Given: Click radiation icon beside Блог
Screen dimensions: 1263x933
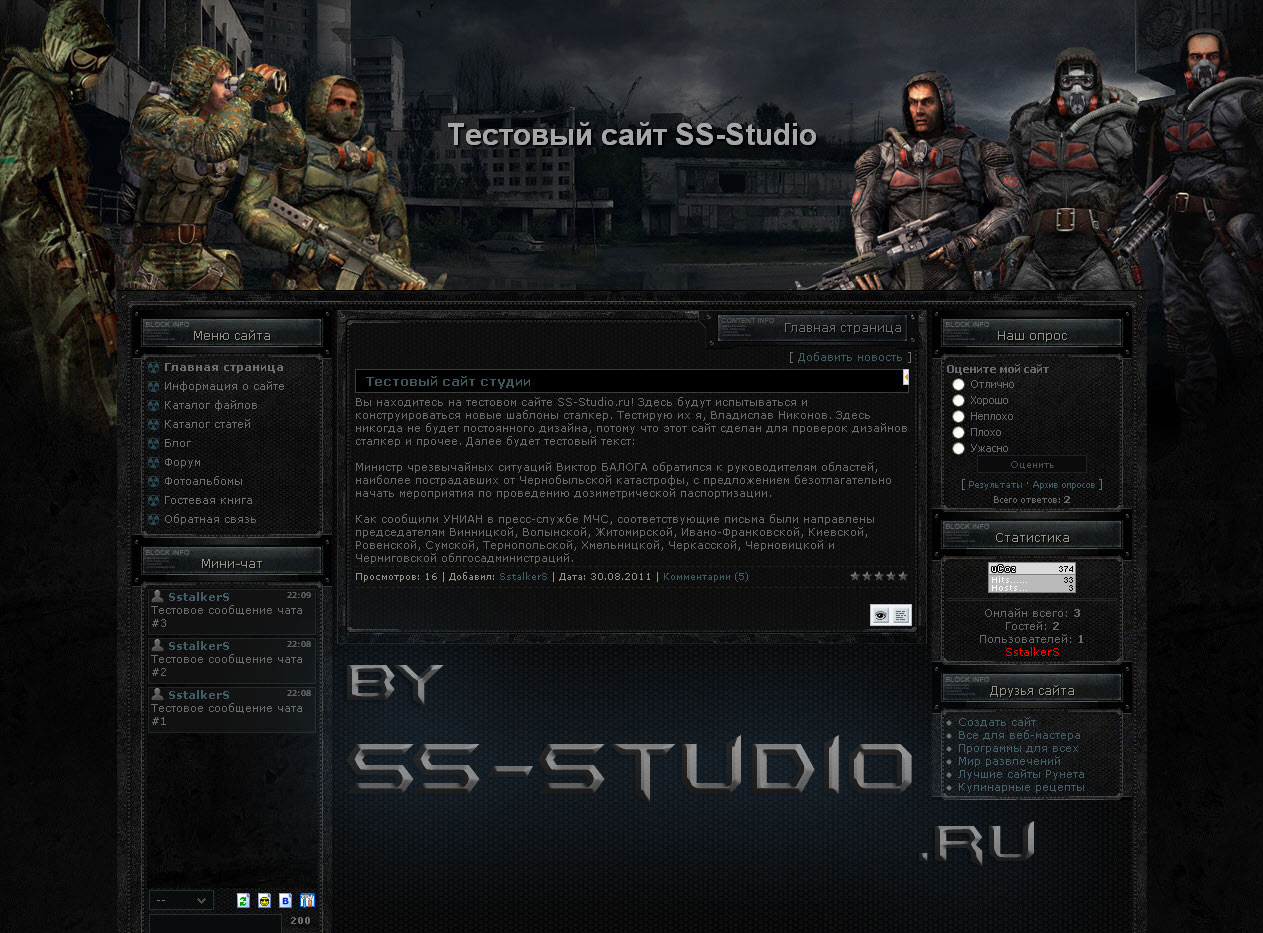Looking at the screenshot, I should [153, 443].
